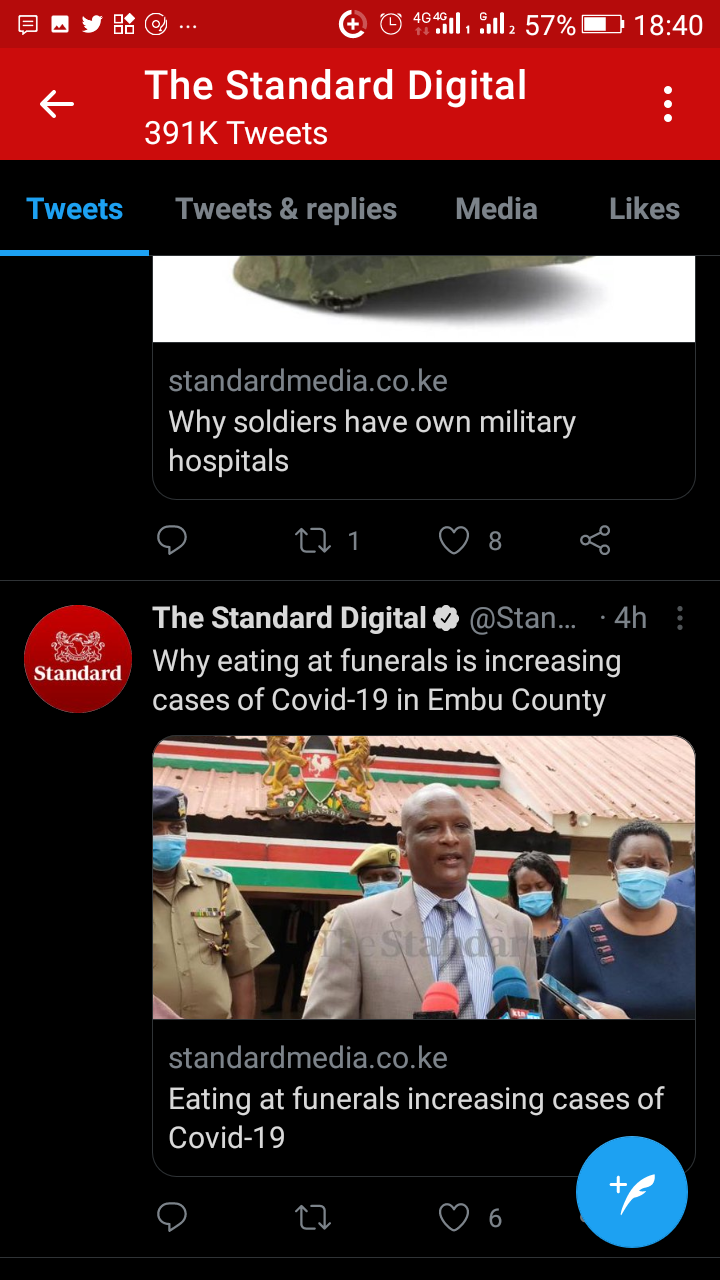
Task: Reply to the military hospitals tweet
Action: tap(172, 541)
